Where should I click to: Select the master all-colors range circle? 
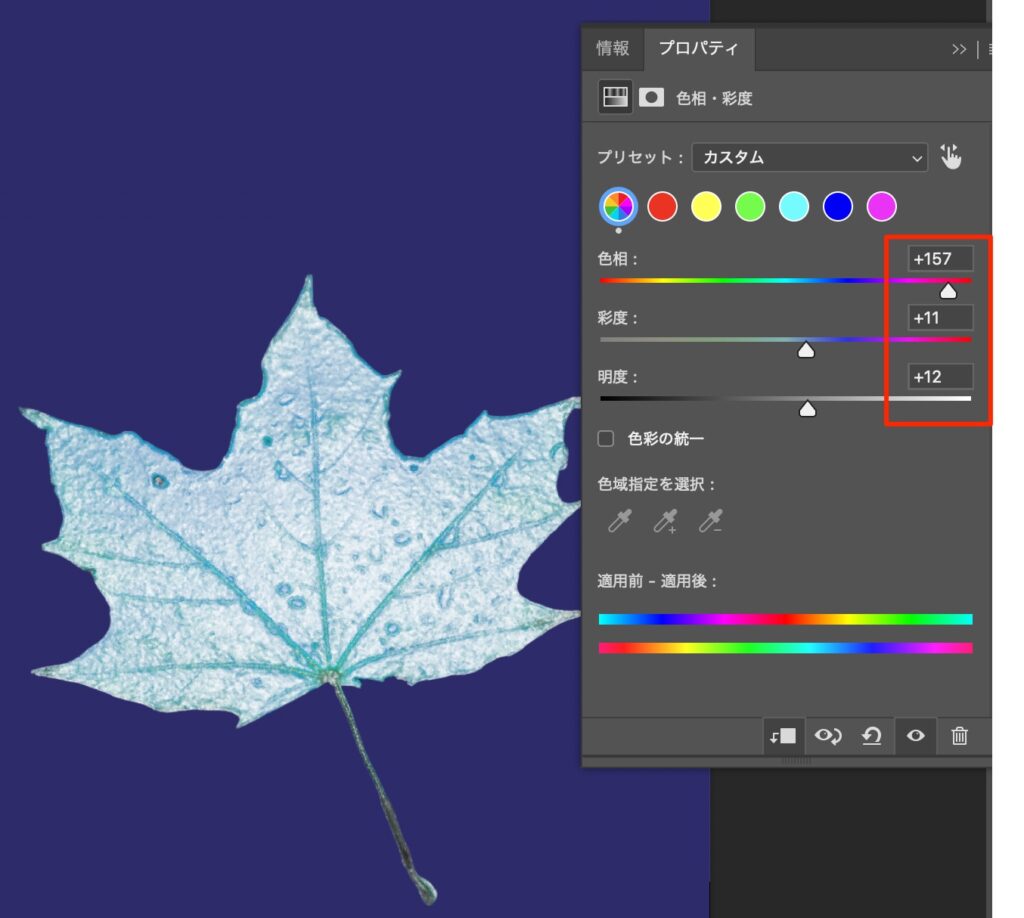coord(618,207)
